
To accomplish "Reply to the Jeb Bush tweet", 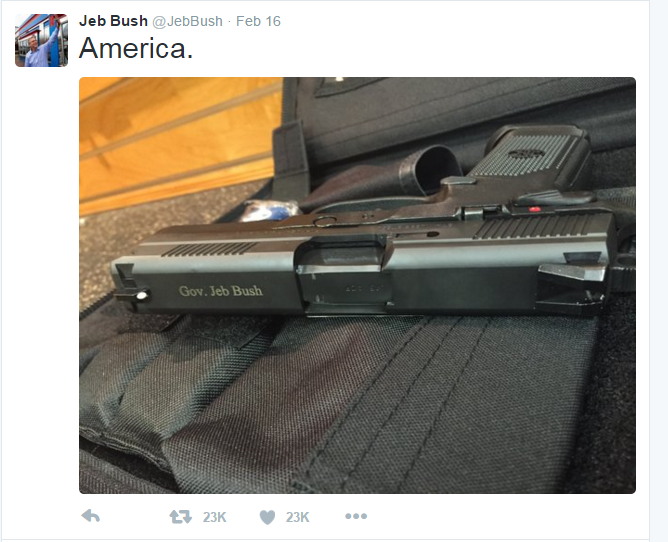I will (x=90, y=516).
